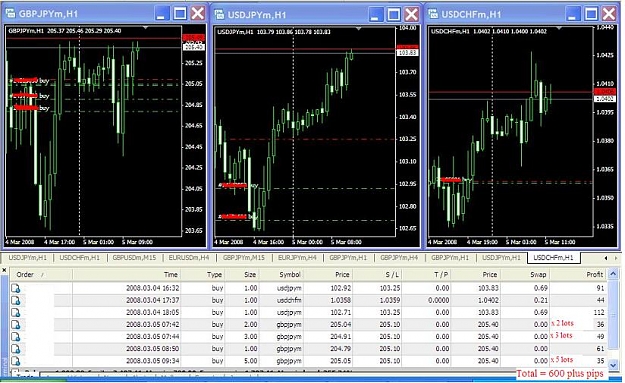Click the take profit 0.0000 cell

pos(438,300)
